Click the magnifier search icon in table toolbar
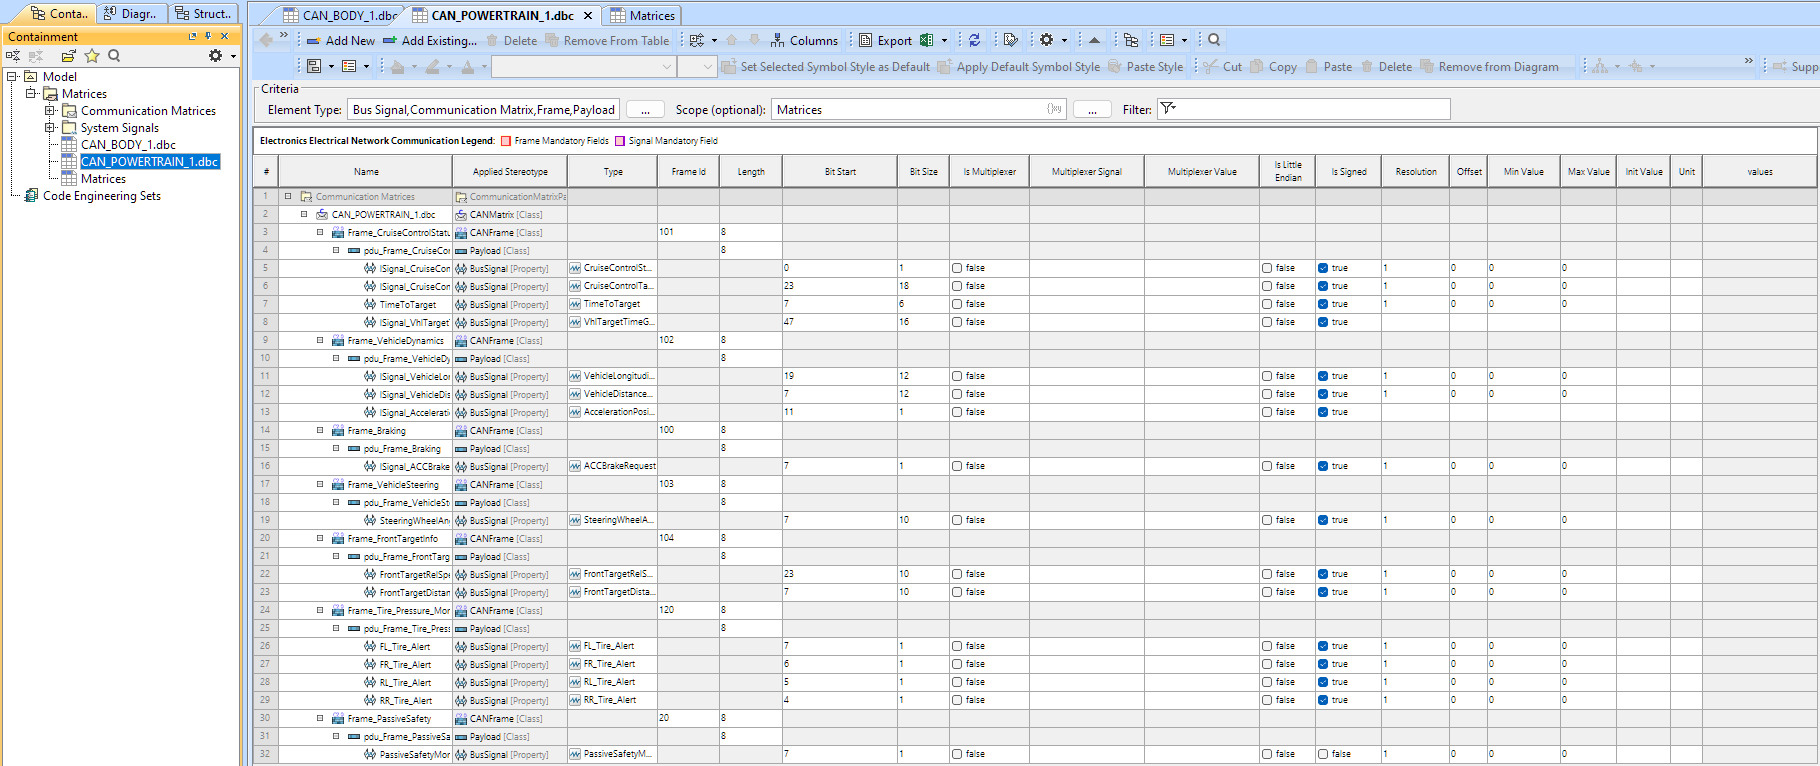This screenshot has width=1820, height=766. (x=1214, y=40)
